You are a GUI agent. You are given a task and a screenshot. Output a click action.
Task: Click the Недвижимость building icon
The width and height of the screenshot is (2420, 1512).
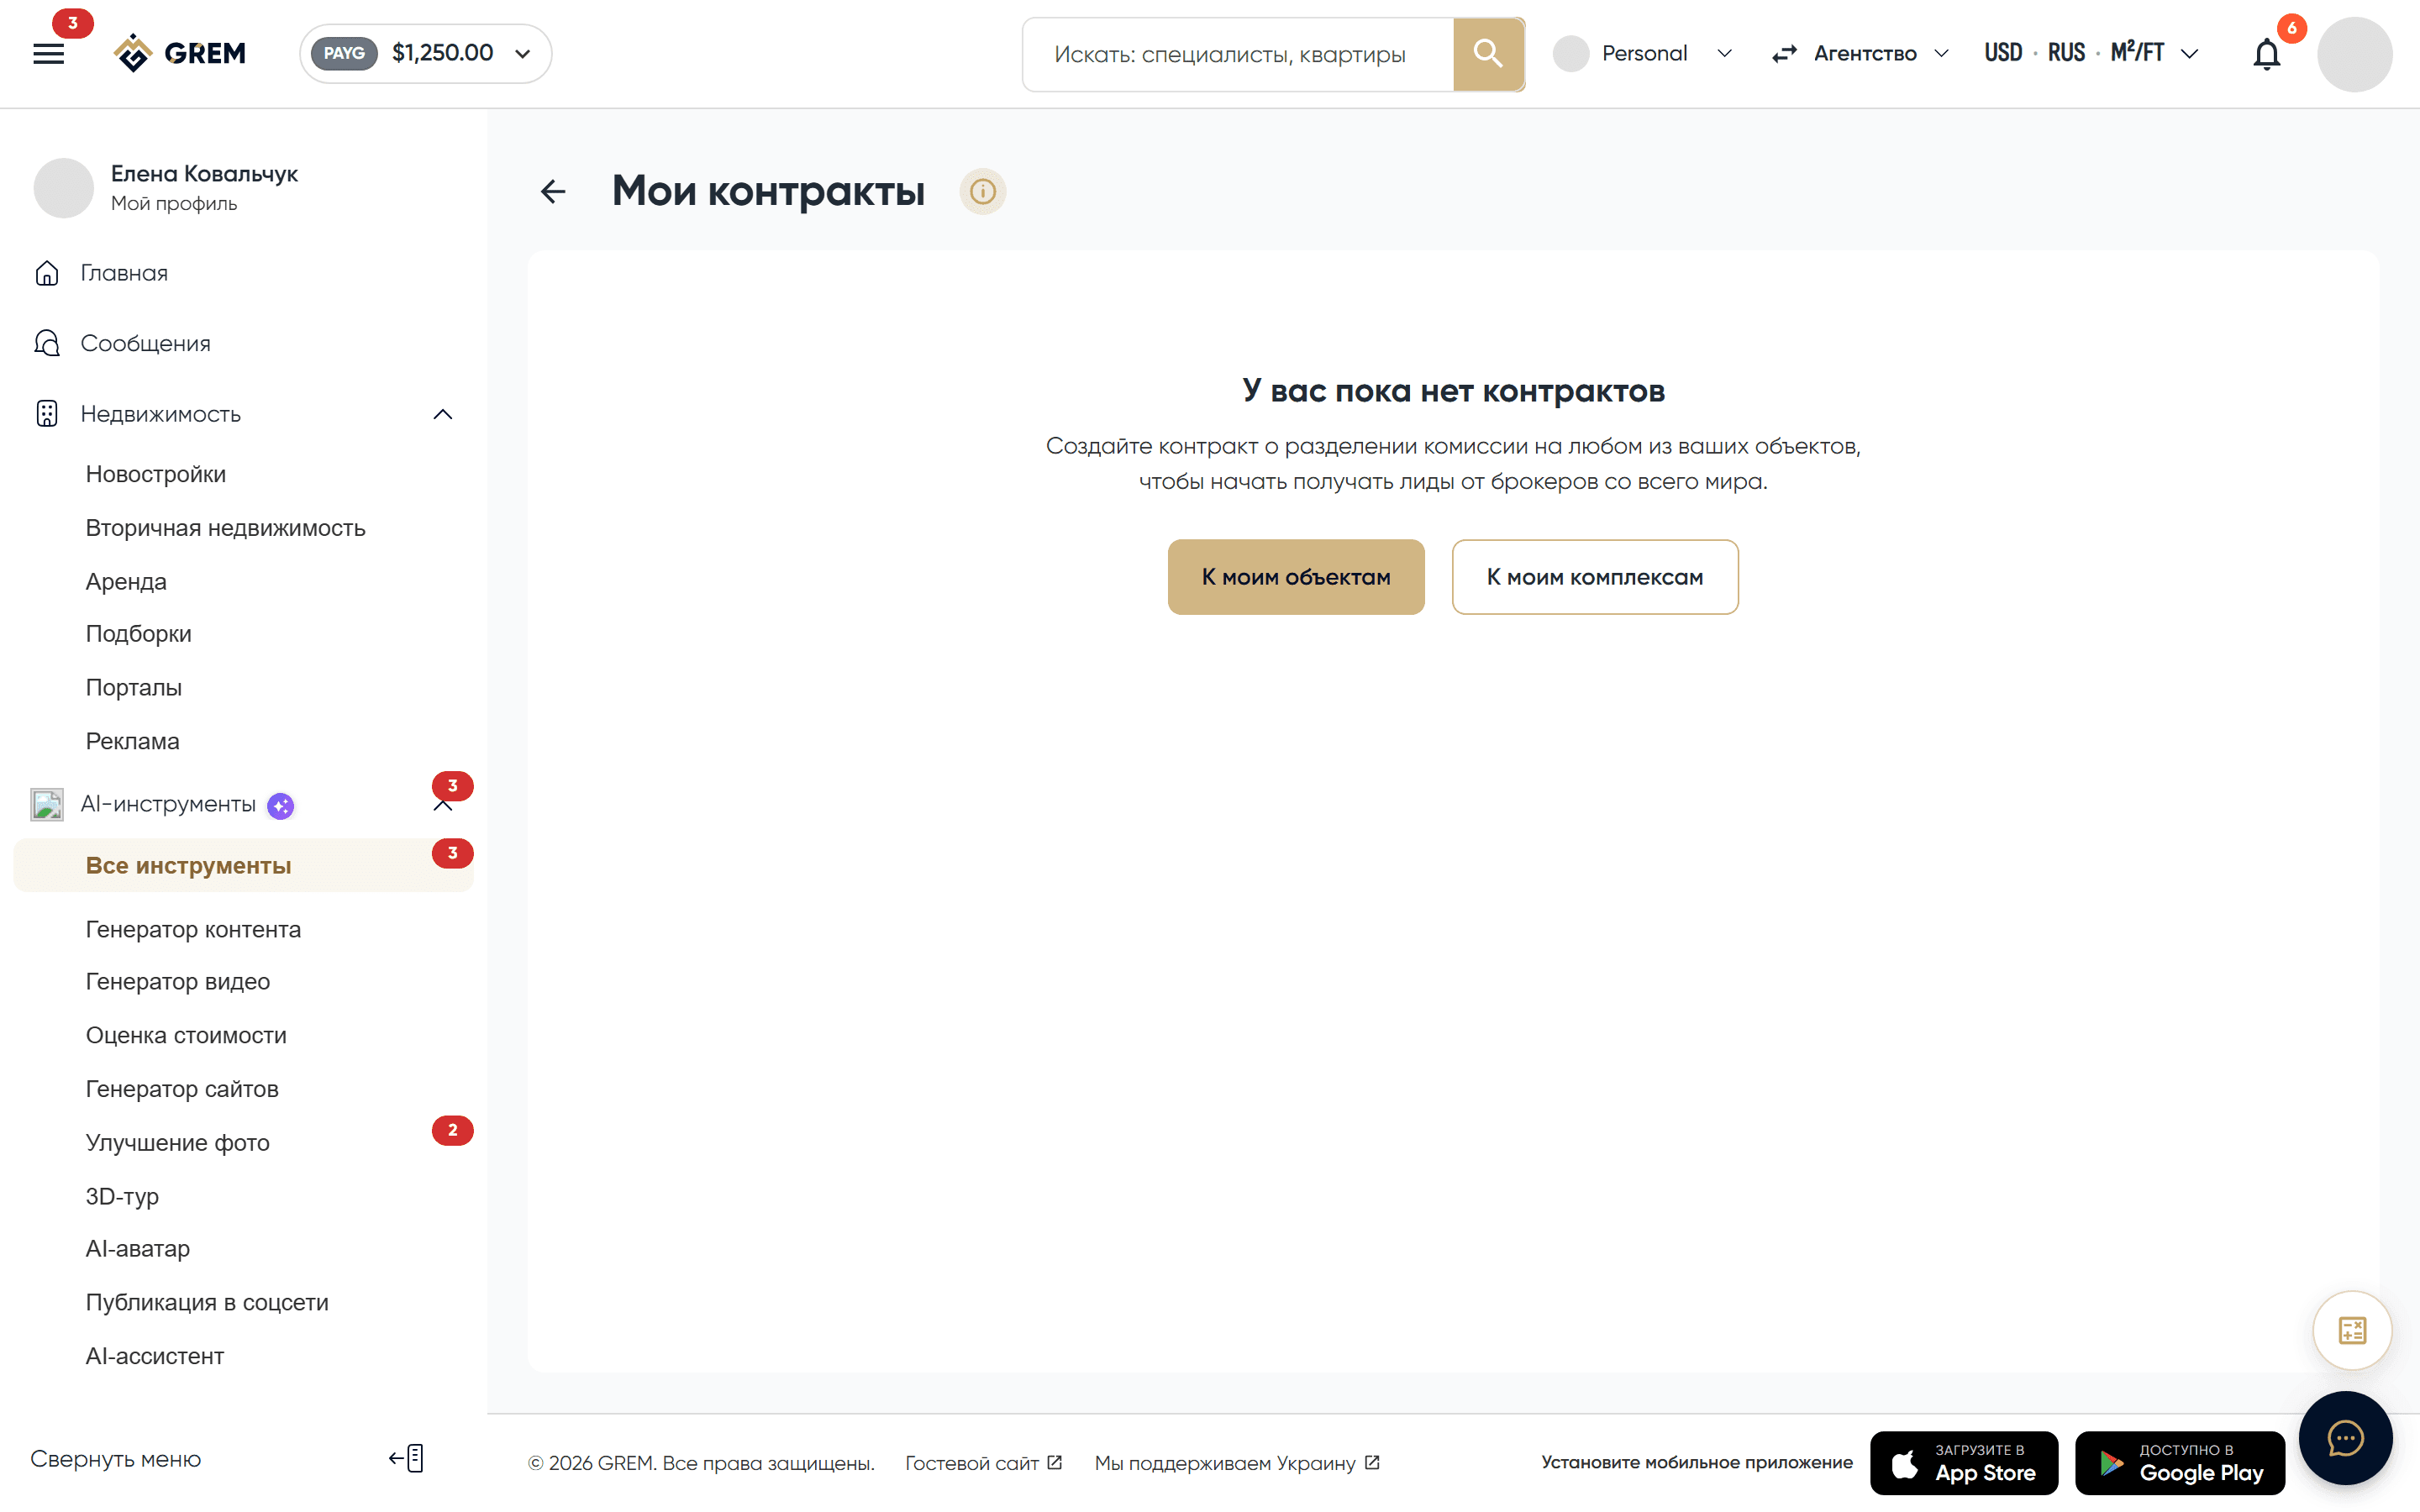(47, 414)
